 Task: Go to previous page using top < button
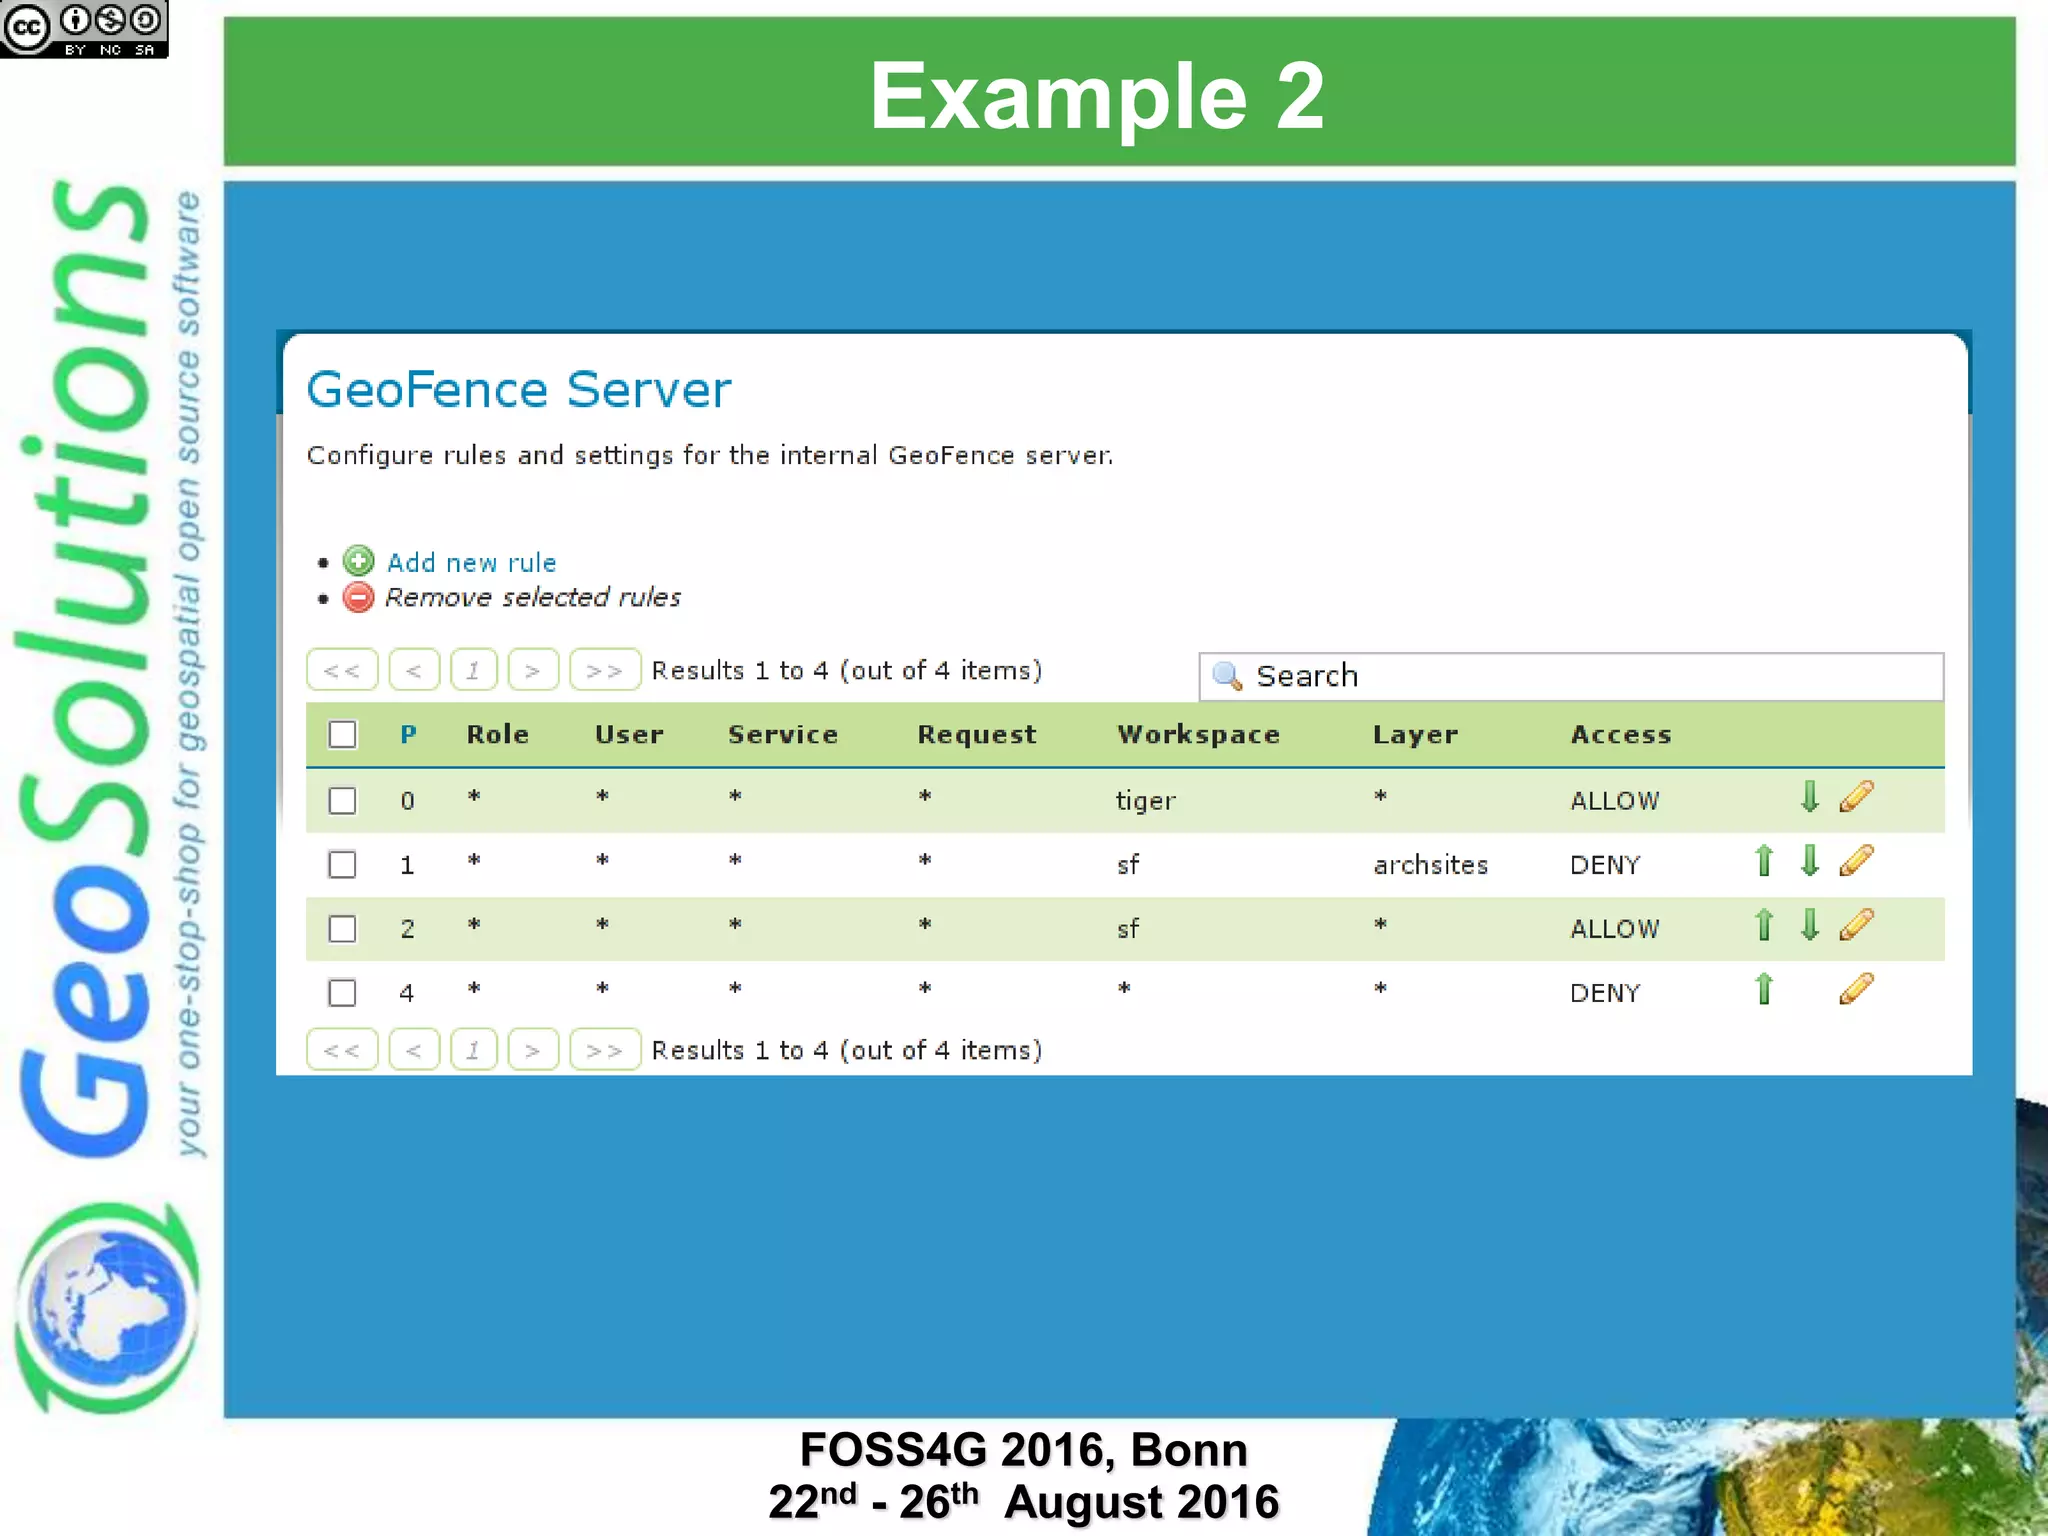[x=414, y=670]
